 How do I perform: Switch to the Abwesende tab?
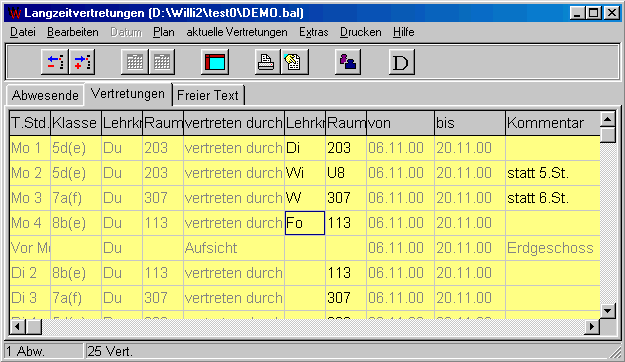pyautogui.click(x=45, y=95)
